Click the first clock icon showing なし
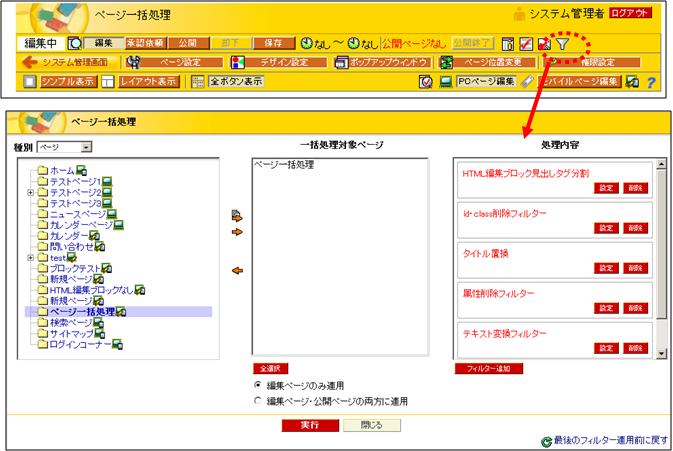 306,43
